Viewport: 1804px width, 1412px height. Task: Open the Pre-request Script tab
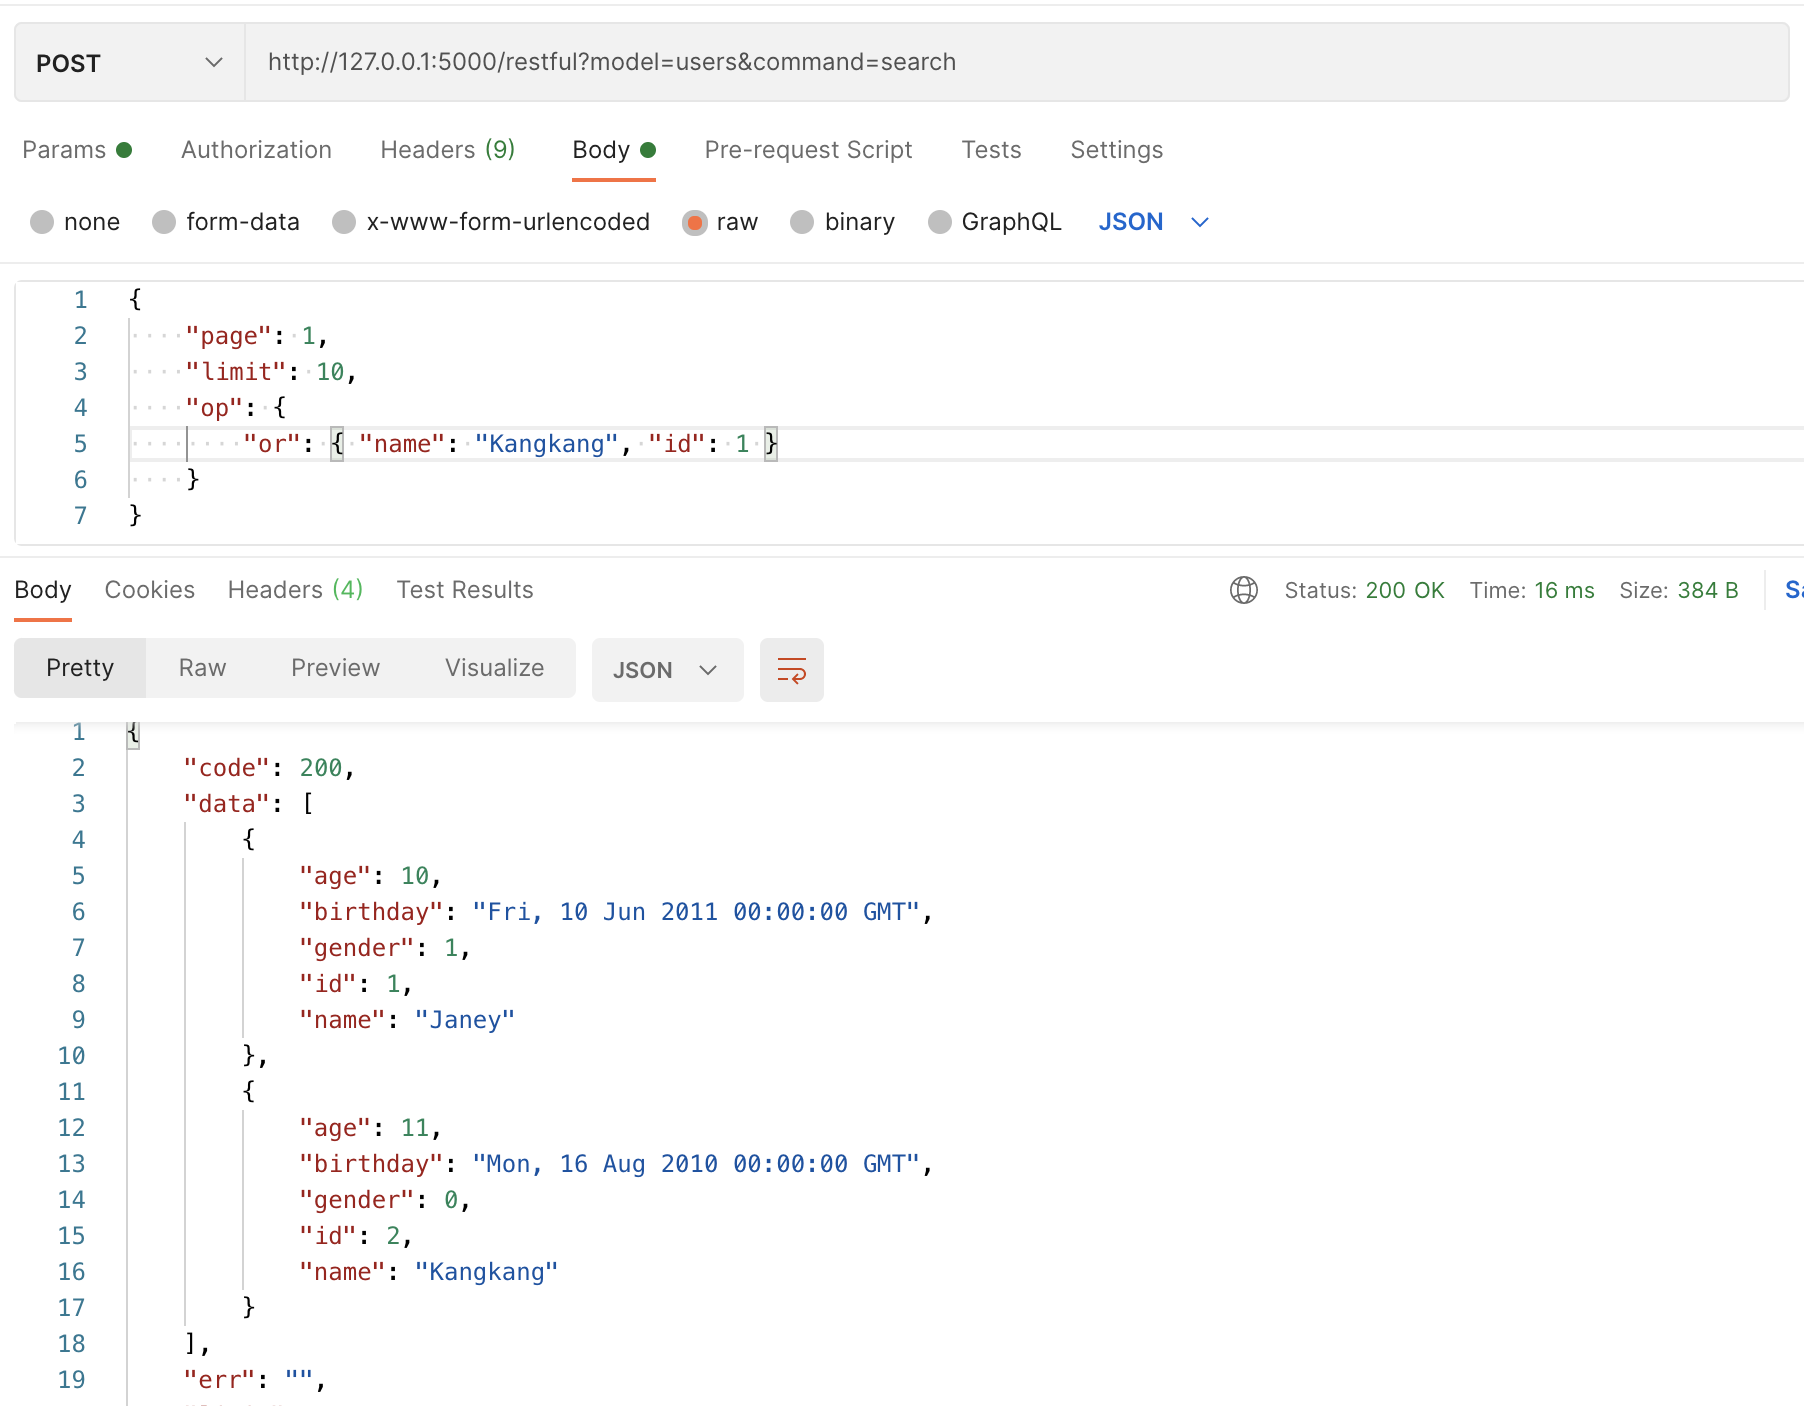pos(808,150)
